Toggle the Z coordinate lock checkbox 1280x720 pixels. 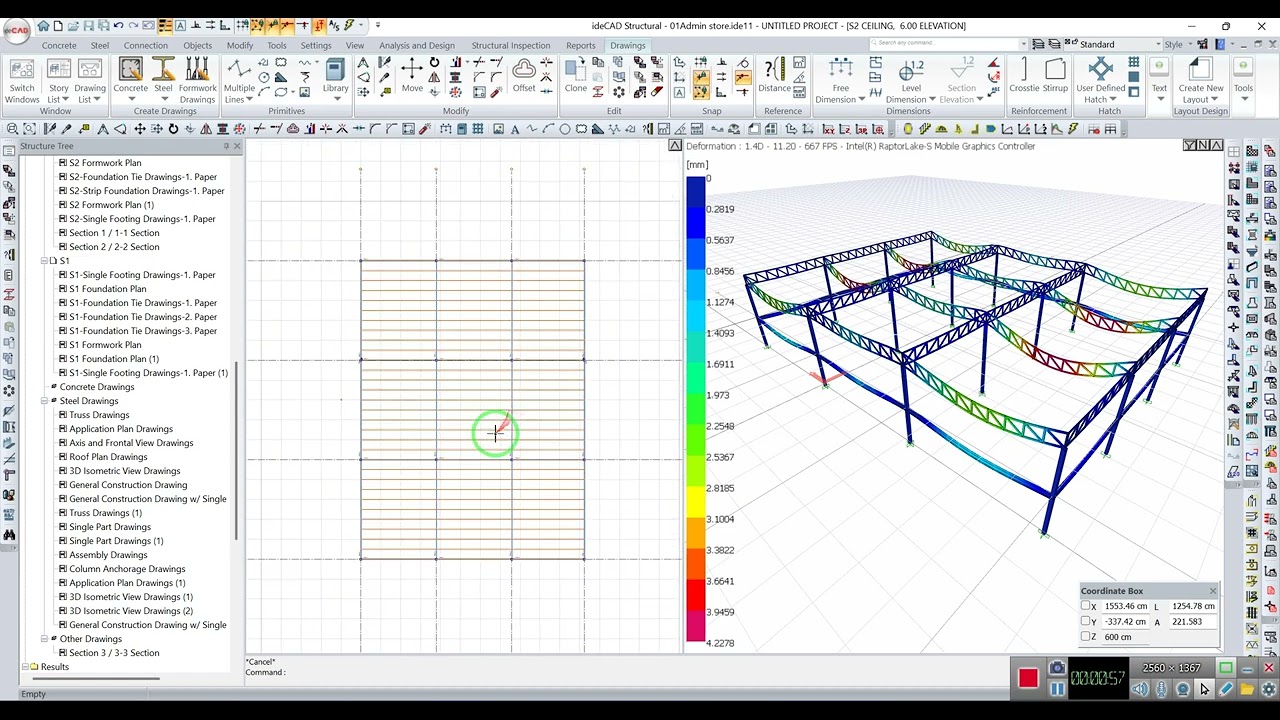[1085, 637]
